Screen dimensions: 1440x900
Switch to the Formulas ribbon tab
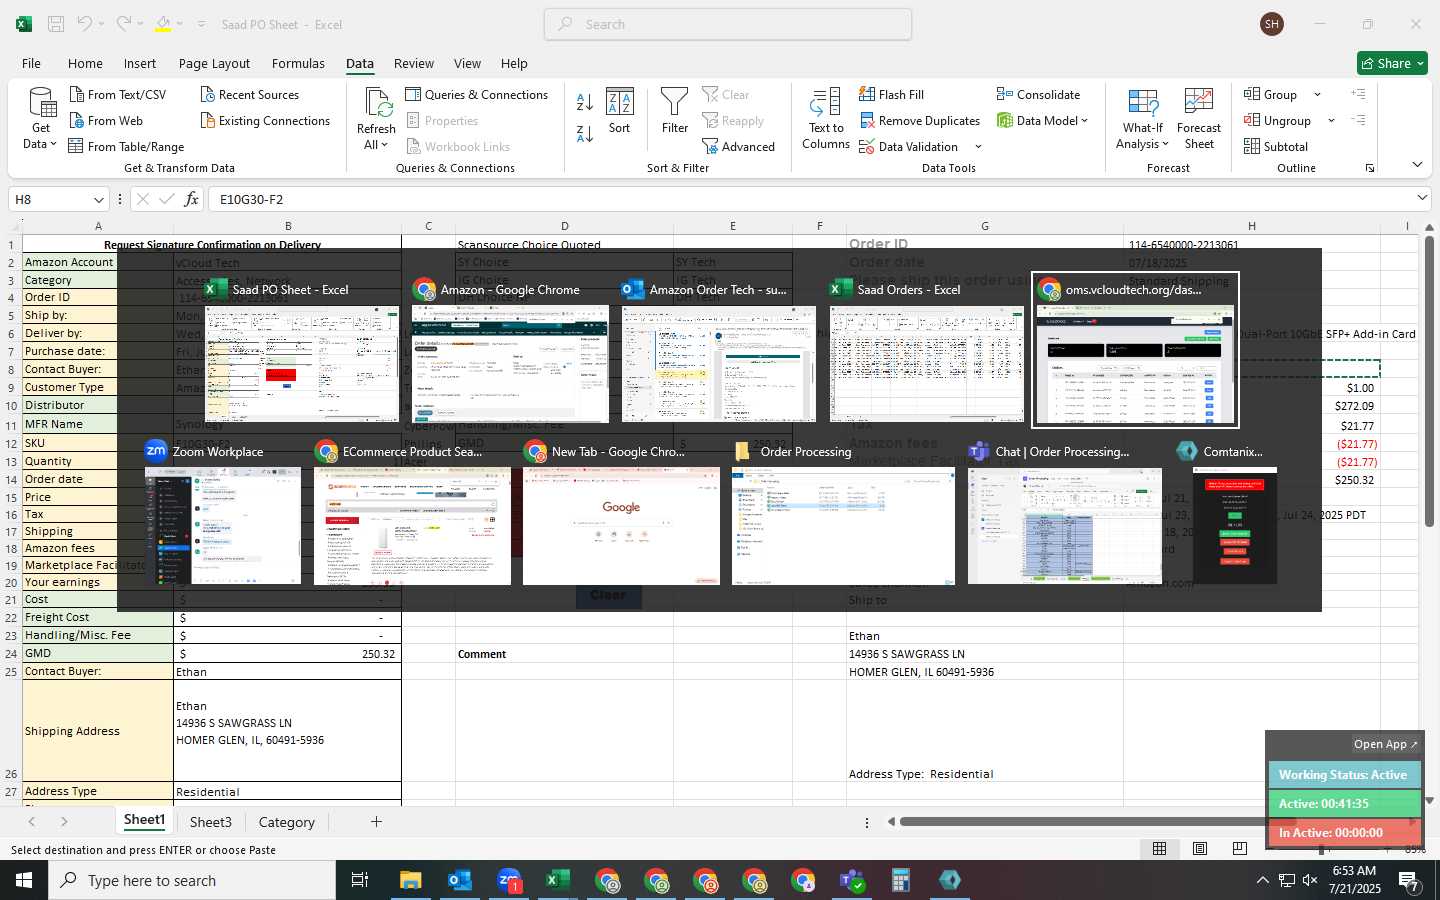[298, 63]
